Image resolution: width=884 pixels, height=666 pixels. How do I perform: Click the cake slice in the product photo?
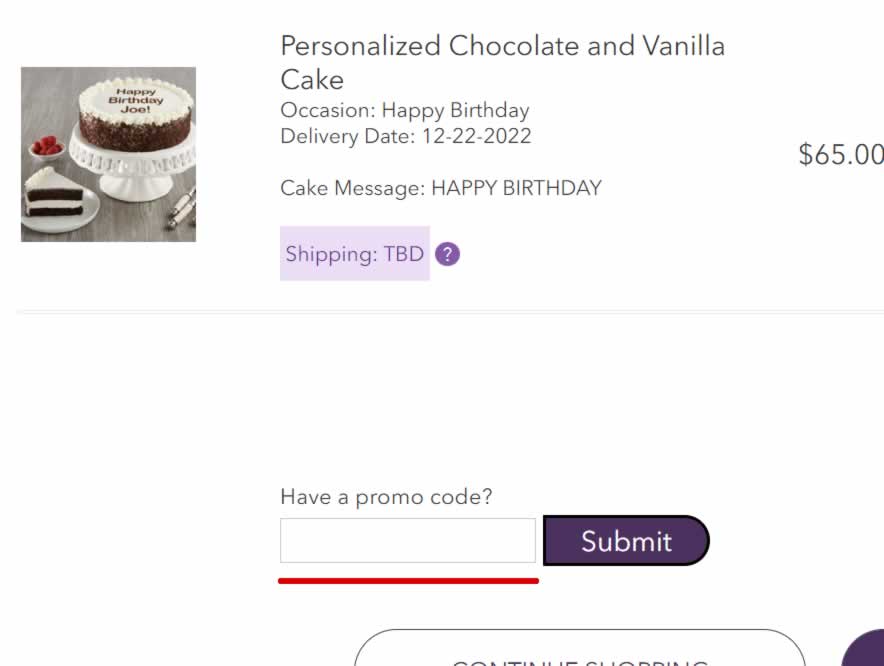click(x=55, y=193)
